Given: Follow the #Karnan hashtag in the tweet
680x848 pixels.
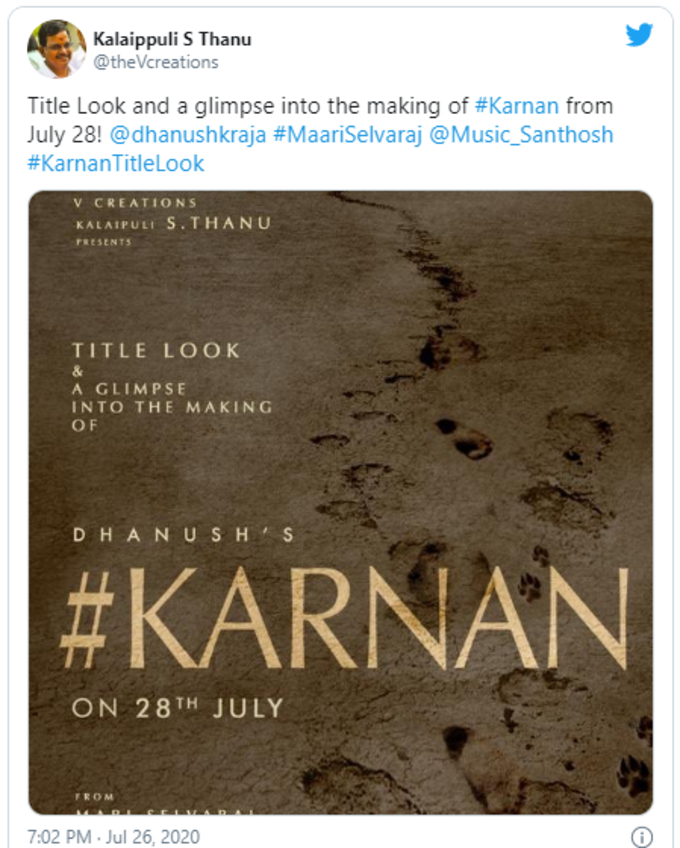Looking at the screenshot, I should [x=517, y=105].
